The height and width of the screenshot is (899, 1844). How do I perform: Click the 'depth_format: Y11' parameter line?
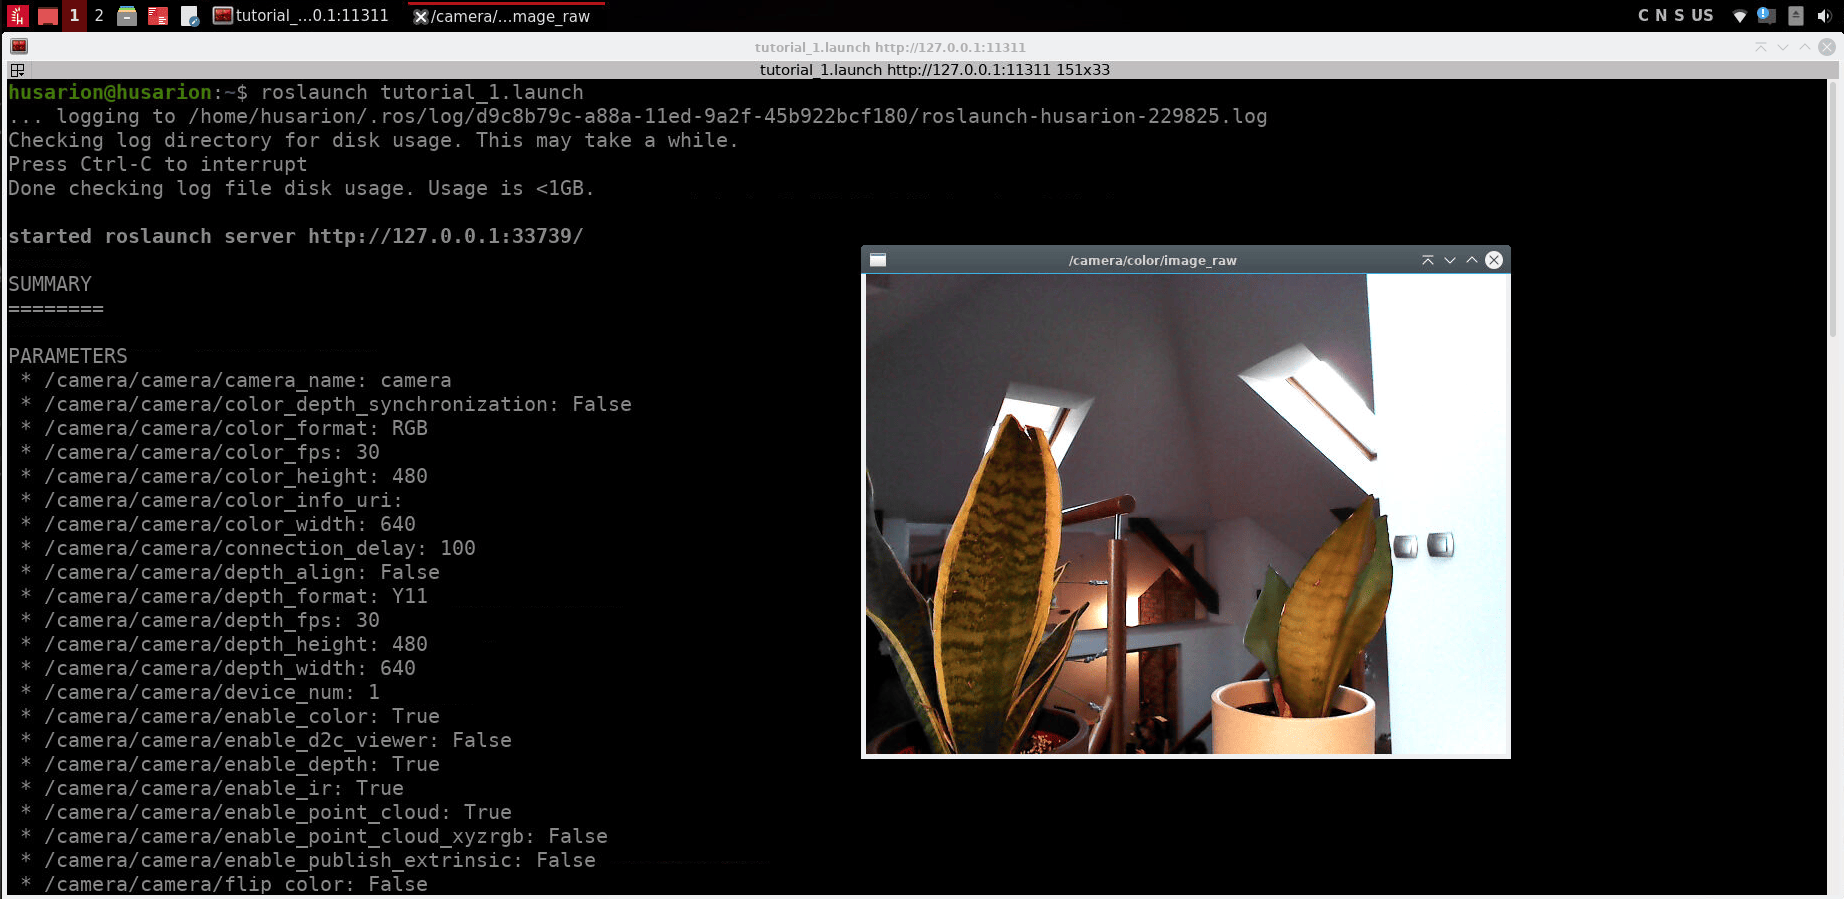click(x=224, y=596)
